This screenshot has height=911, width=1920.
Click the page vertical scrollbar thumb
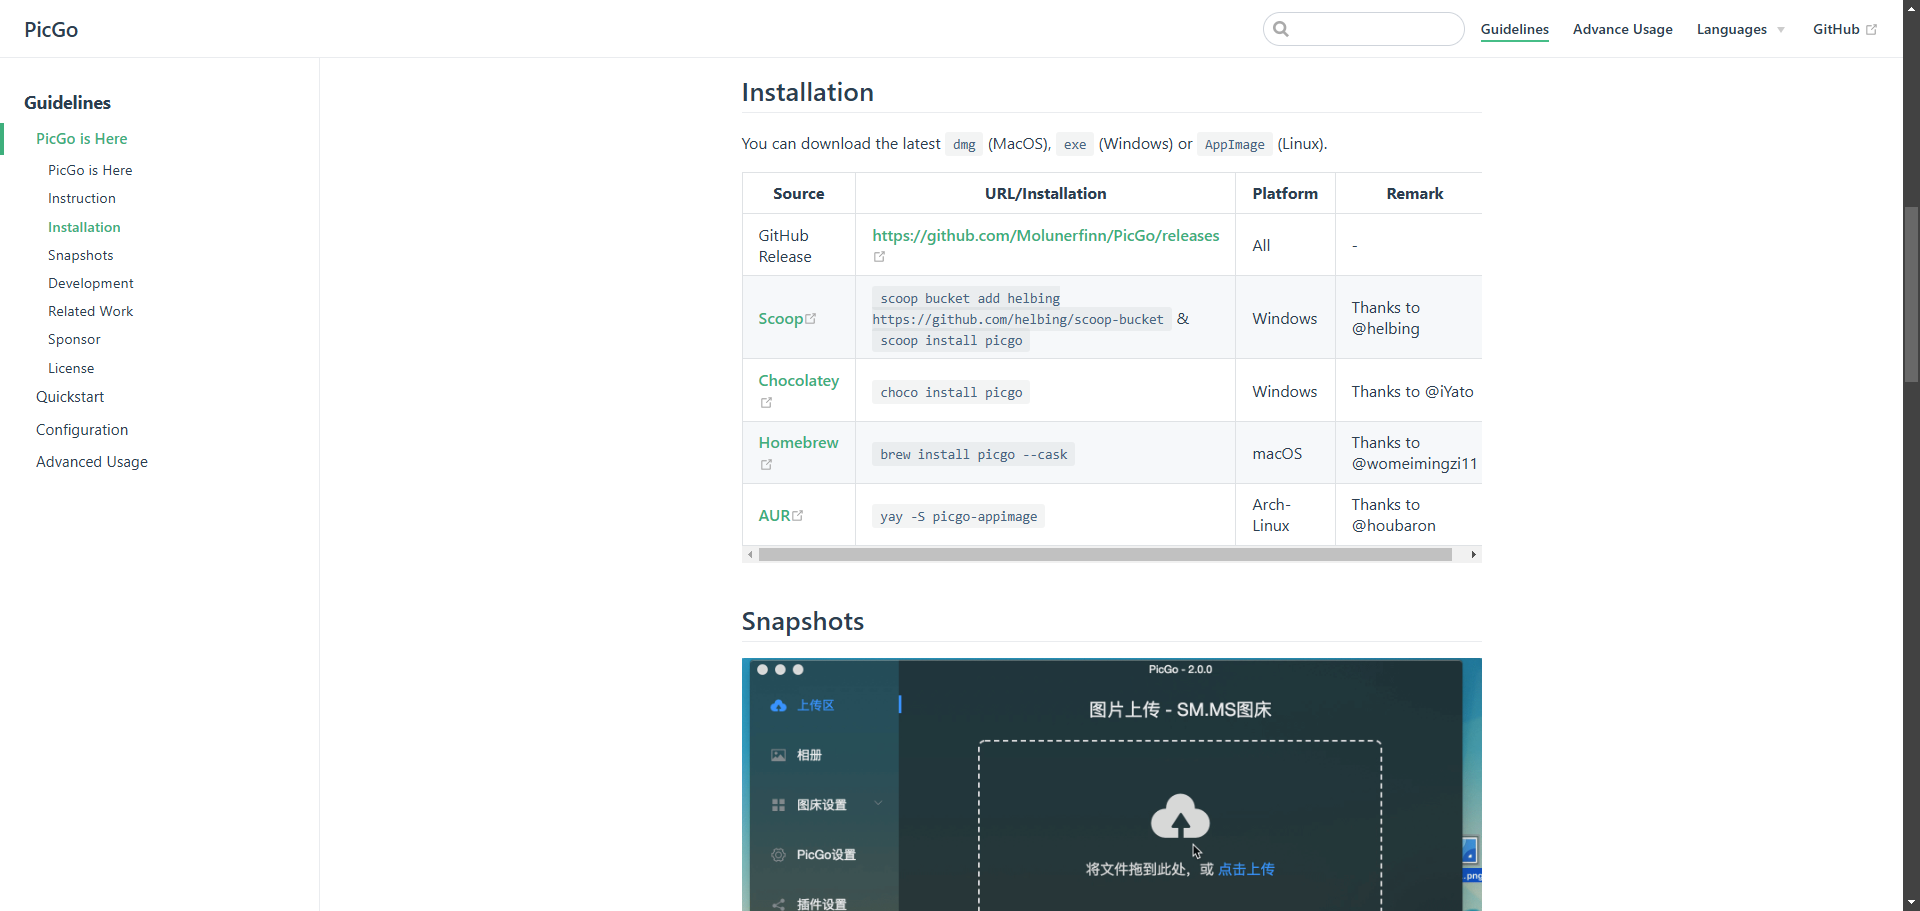tap(1911, 295)
